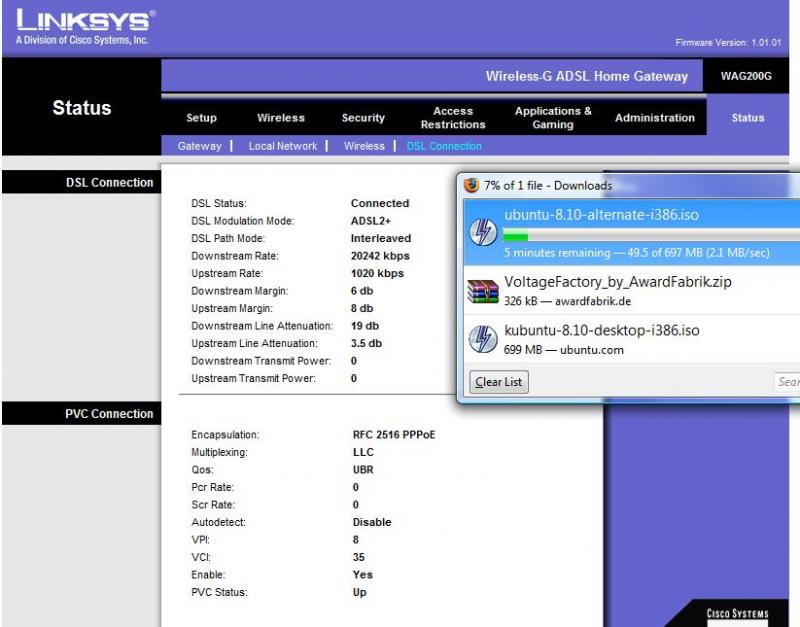Open the Gateway status sub-tab
The height and width of the screenshot is (627, 800).
point(199,146)
